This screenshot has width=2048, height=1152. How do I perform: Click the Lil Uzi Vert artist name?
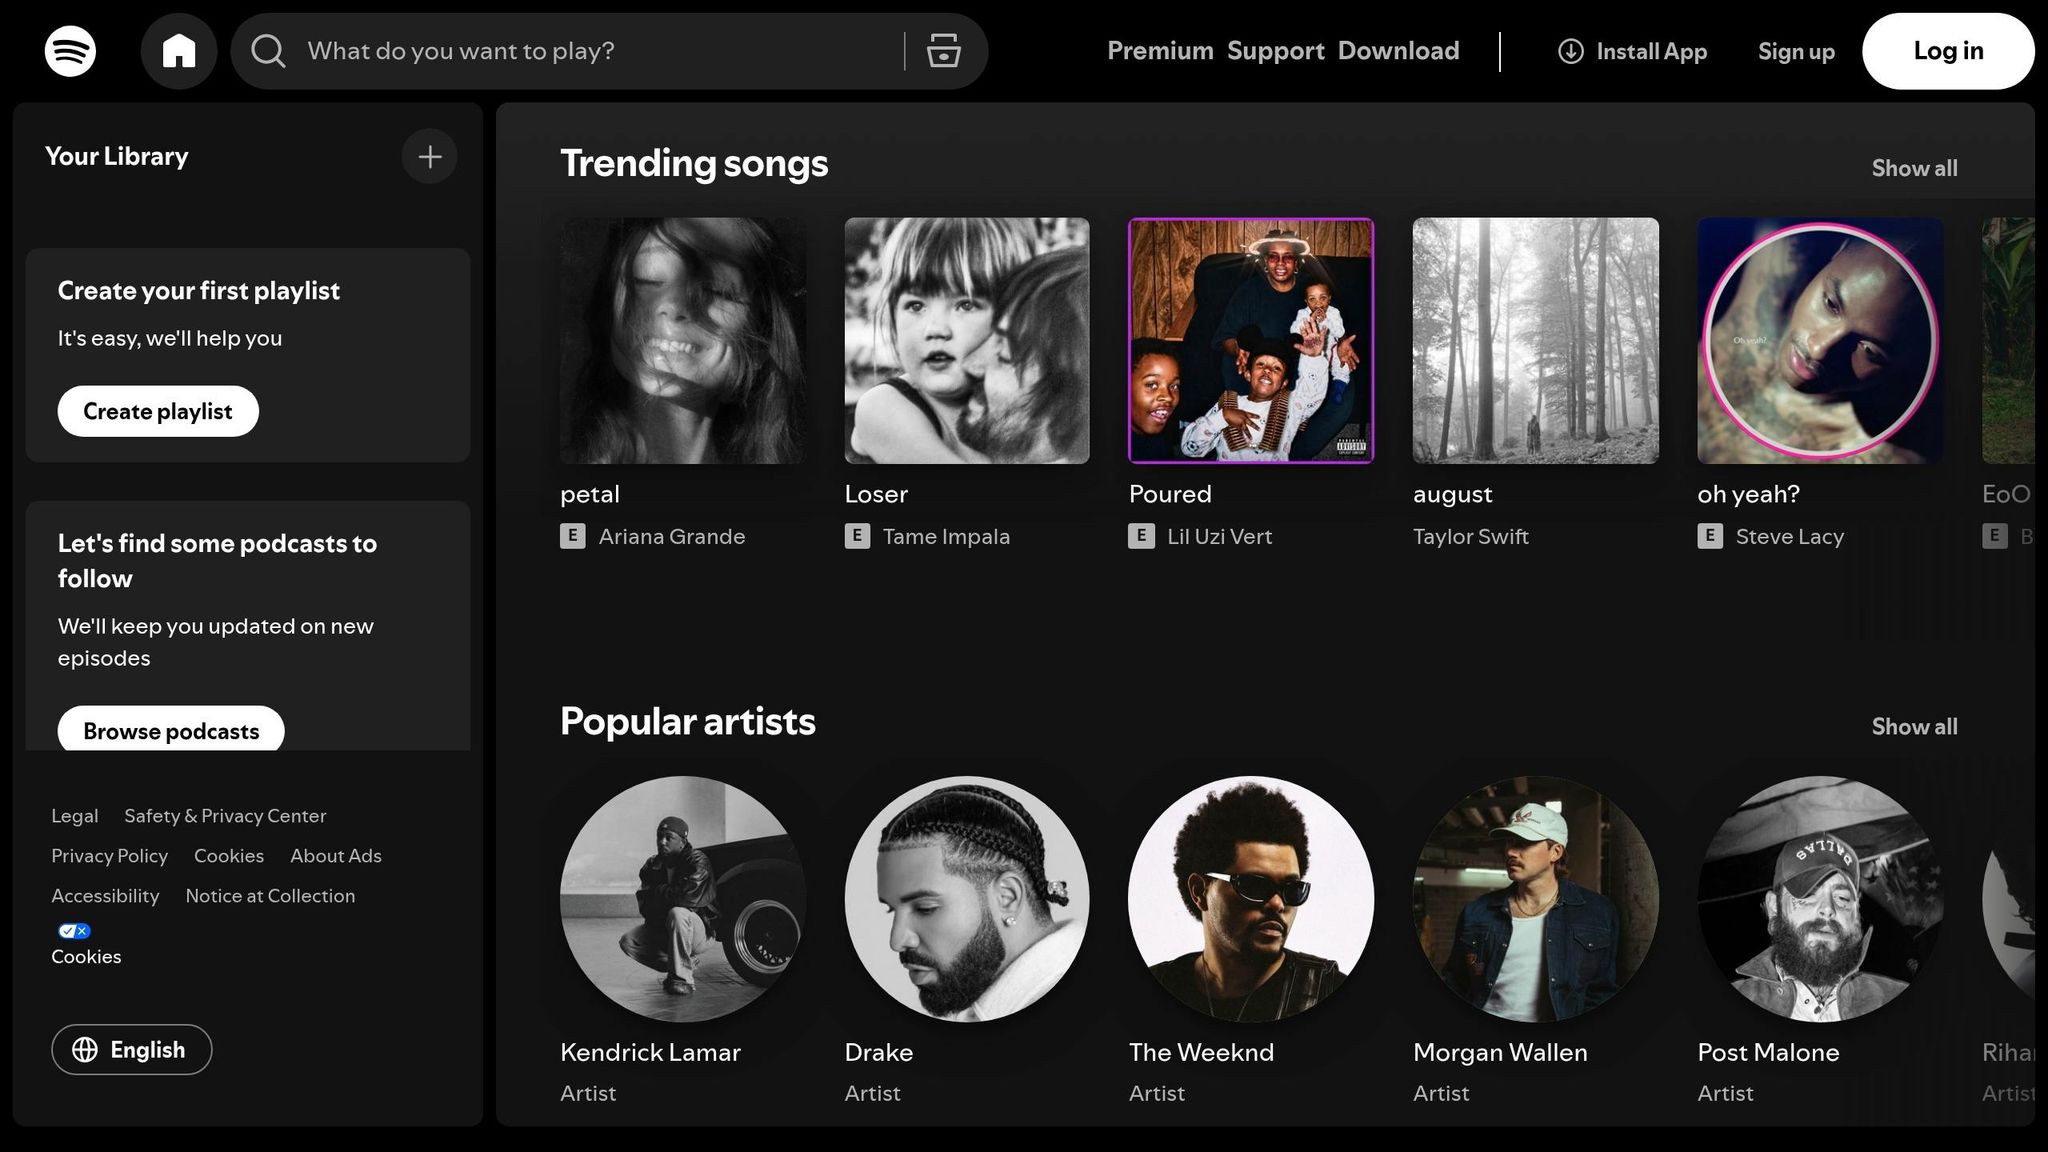point(1219,537)
